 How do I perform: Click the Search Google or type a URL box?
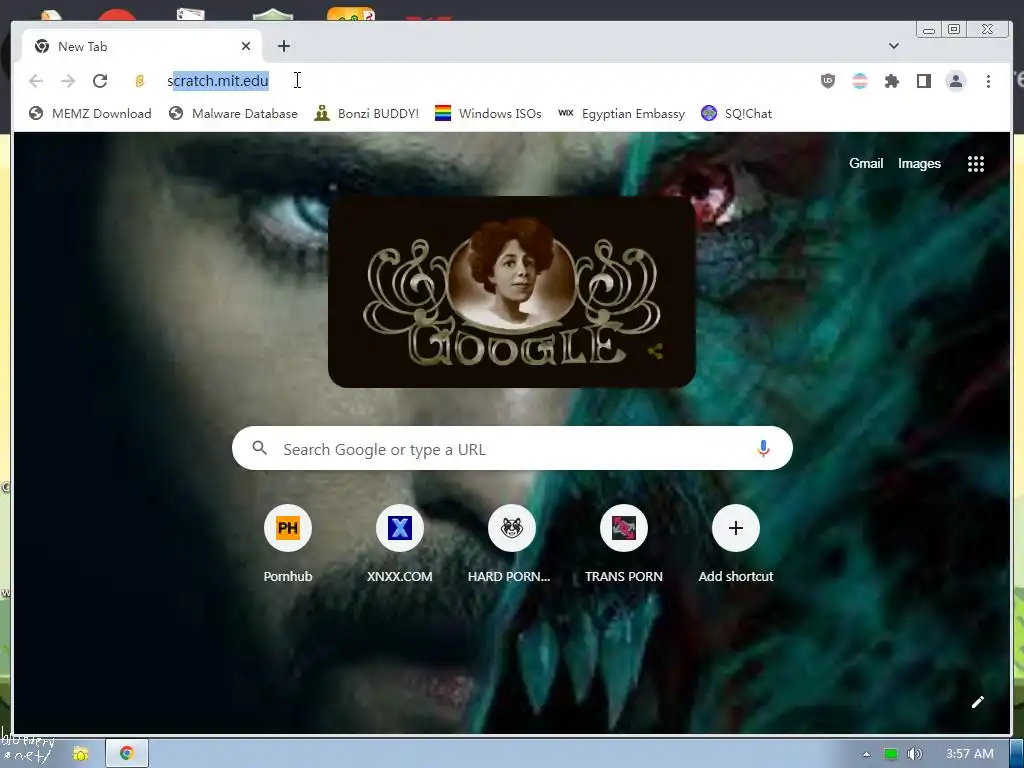[x=512, y=449]
